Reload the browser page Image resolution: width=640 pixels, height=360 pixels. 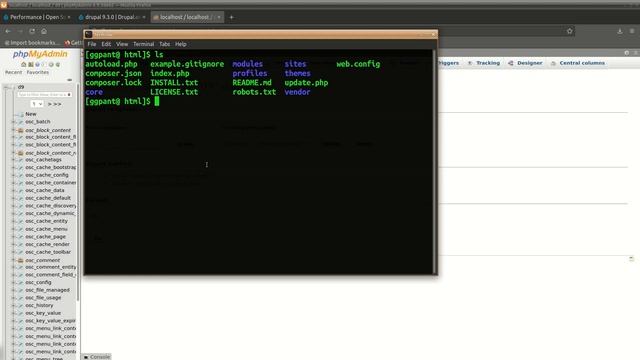(x=32, y=31)
